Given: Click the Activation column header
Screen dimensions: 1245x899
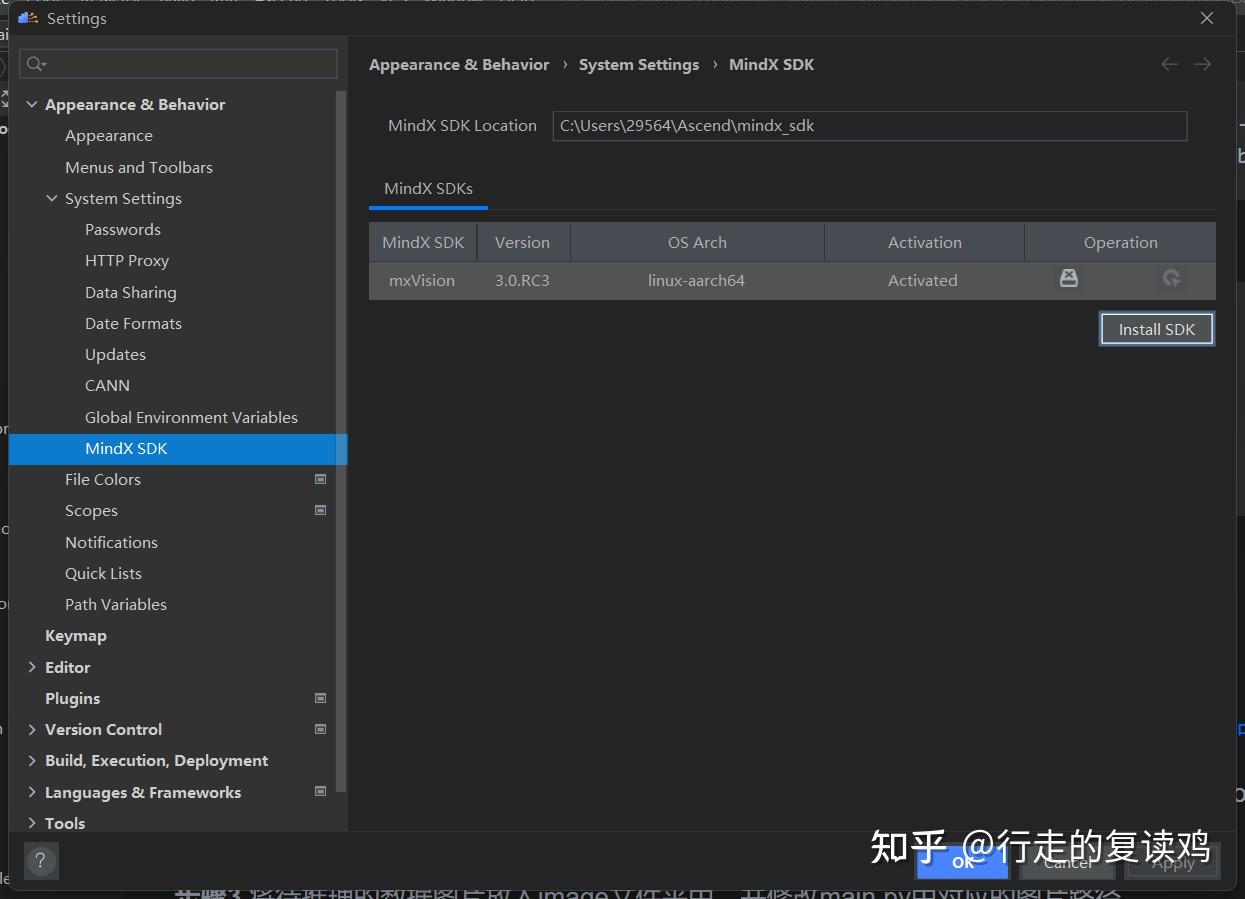Looking at the screenshot, I should [x=925, y=242].
